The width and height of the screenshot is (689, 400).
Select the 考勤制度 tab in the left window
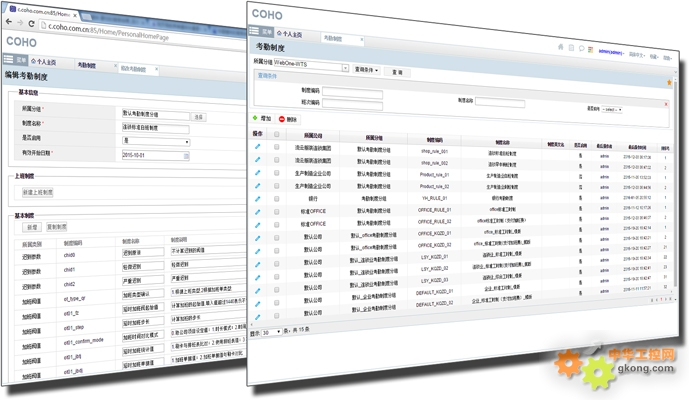[x=88, y=65]
